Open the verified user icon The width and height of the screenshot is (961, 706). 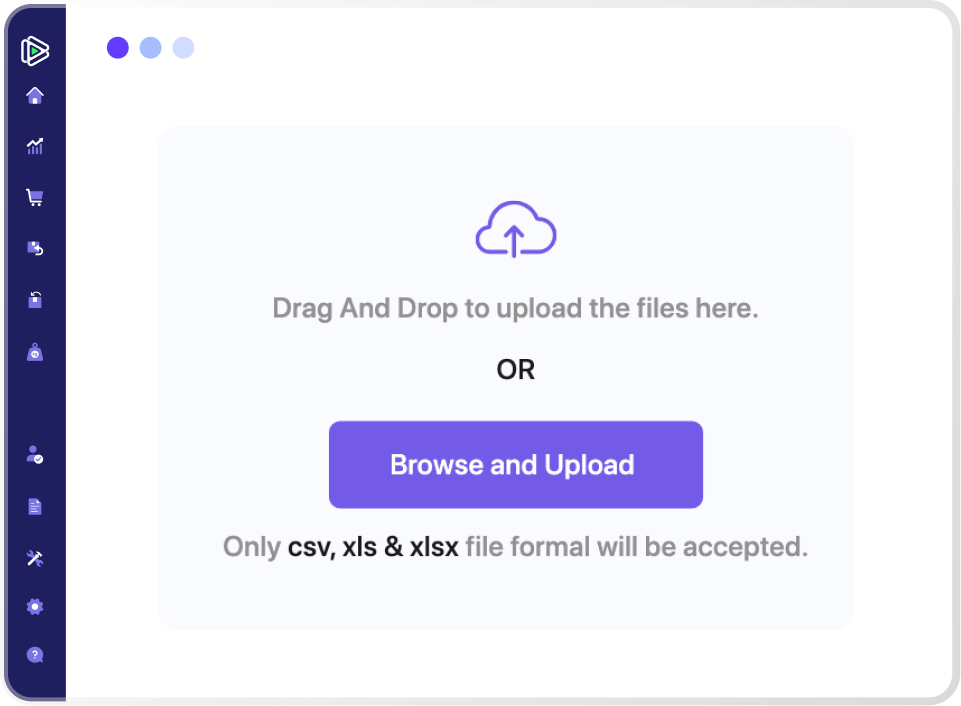point(35,454)
